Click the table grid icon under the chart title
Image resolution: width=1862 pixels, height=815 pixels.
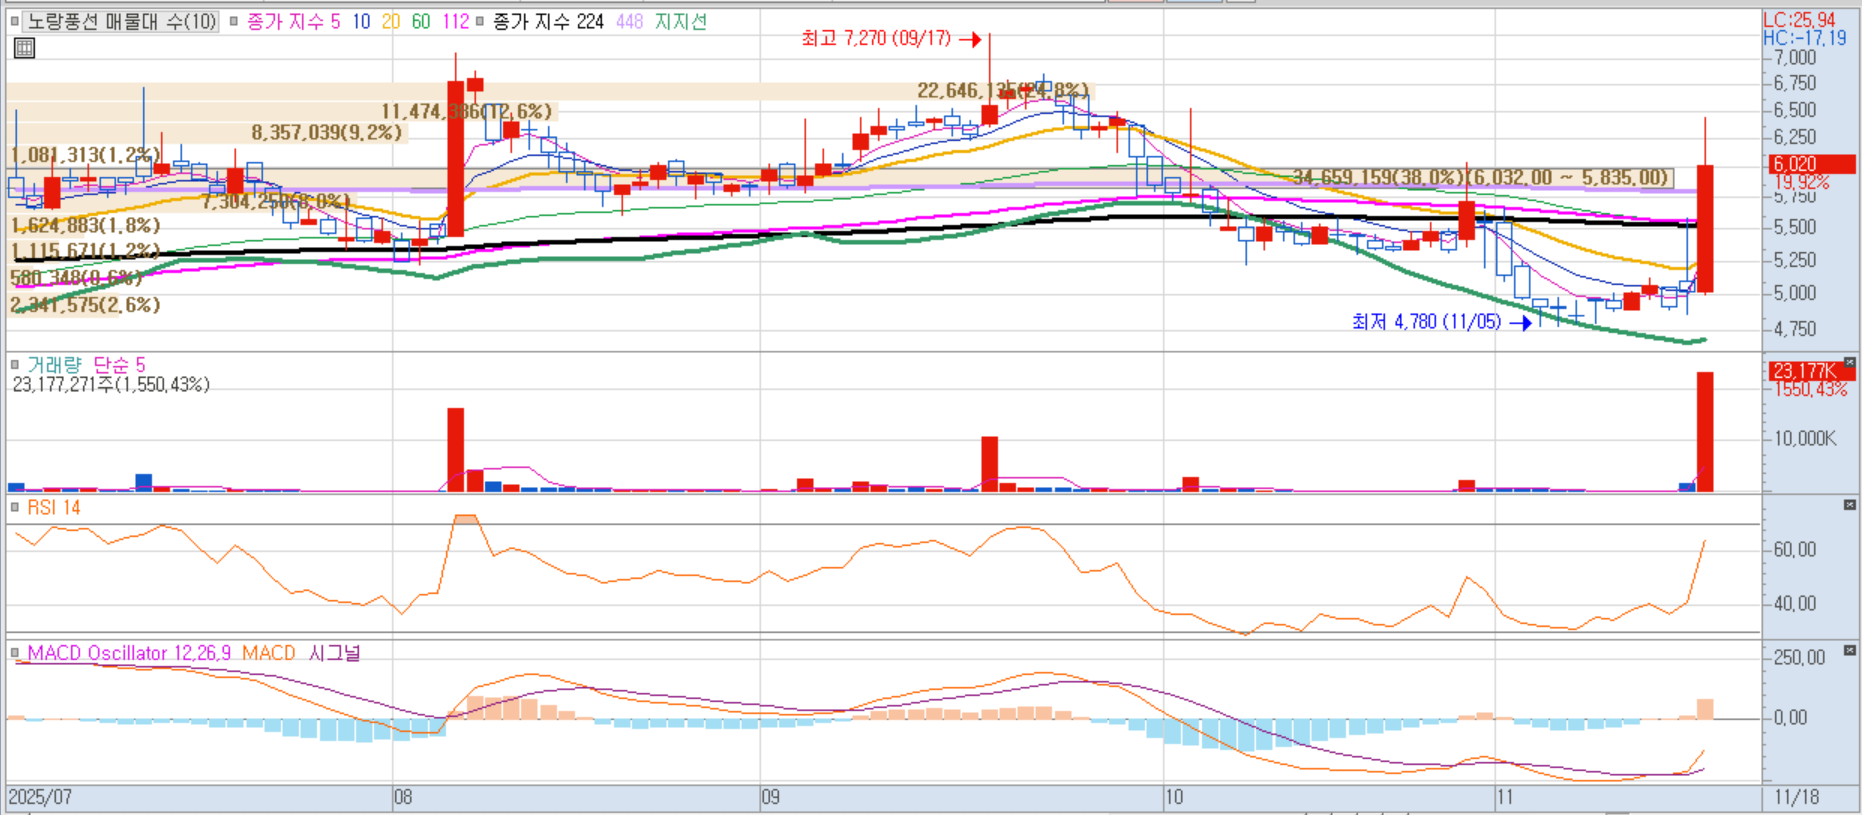tap(25, 48)
